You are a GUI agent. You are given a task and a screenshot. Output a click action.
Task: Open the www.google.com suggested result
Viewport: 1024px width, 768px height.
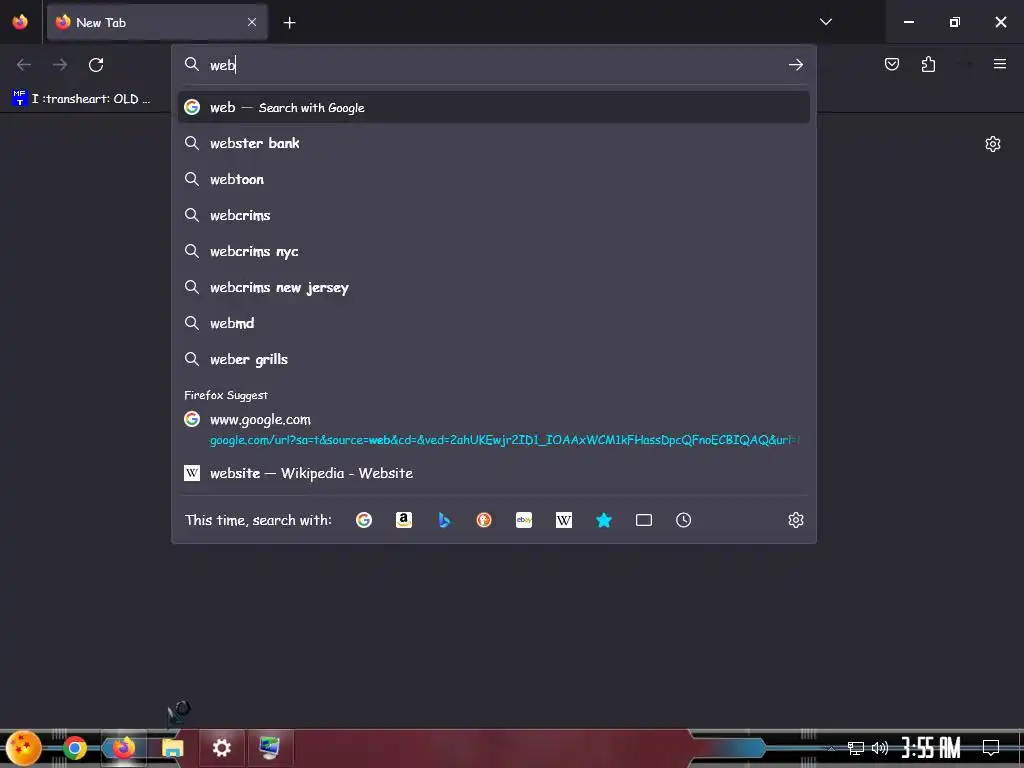(x=494, y=429)
